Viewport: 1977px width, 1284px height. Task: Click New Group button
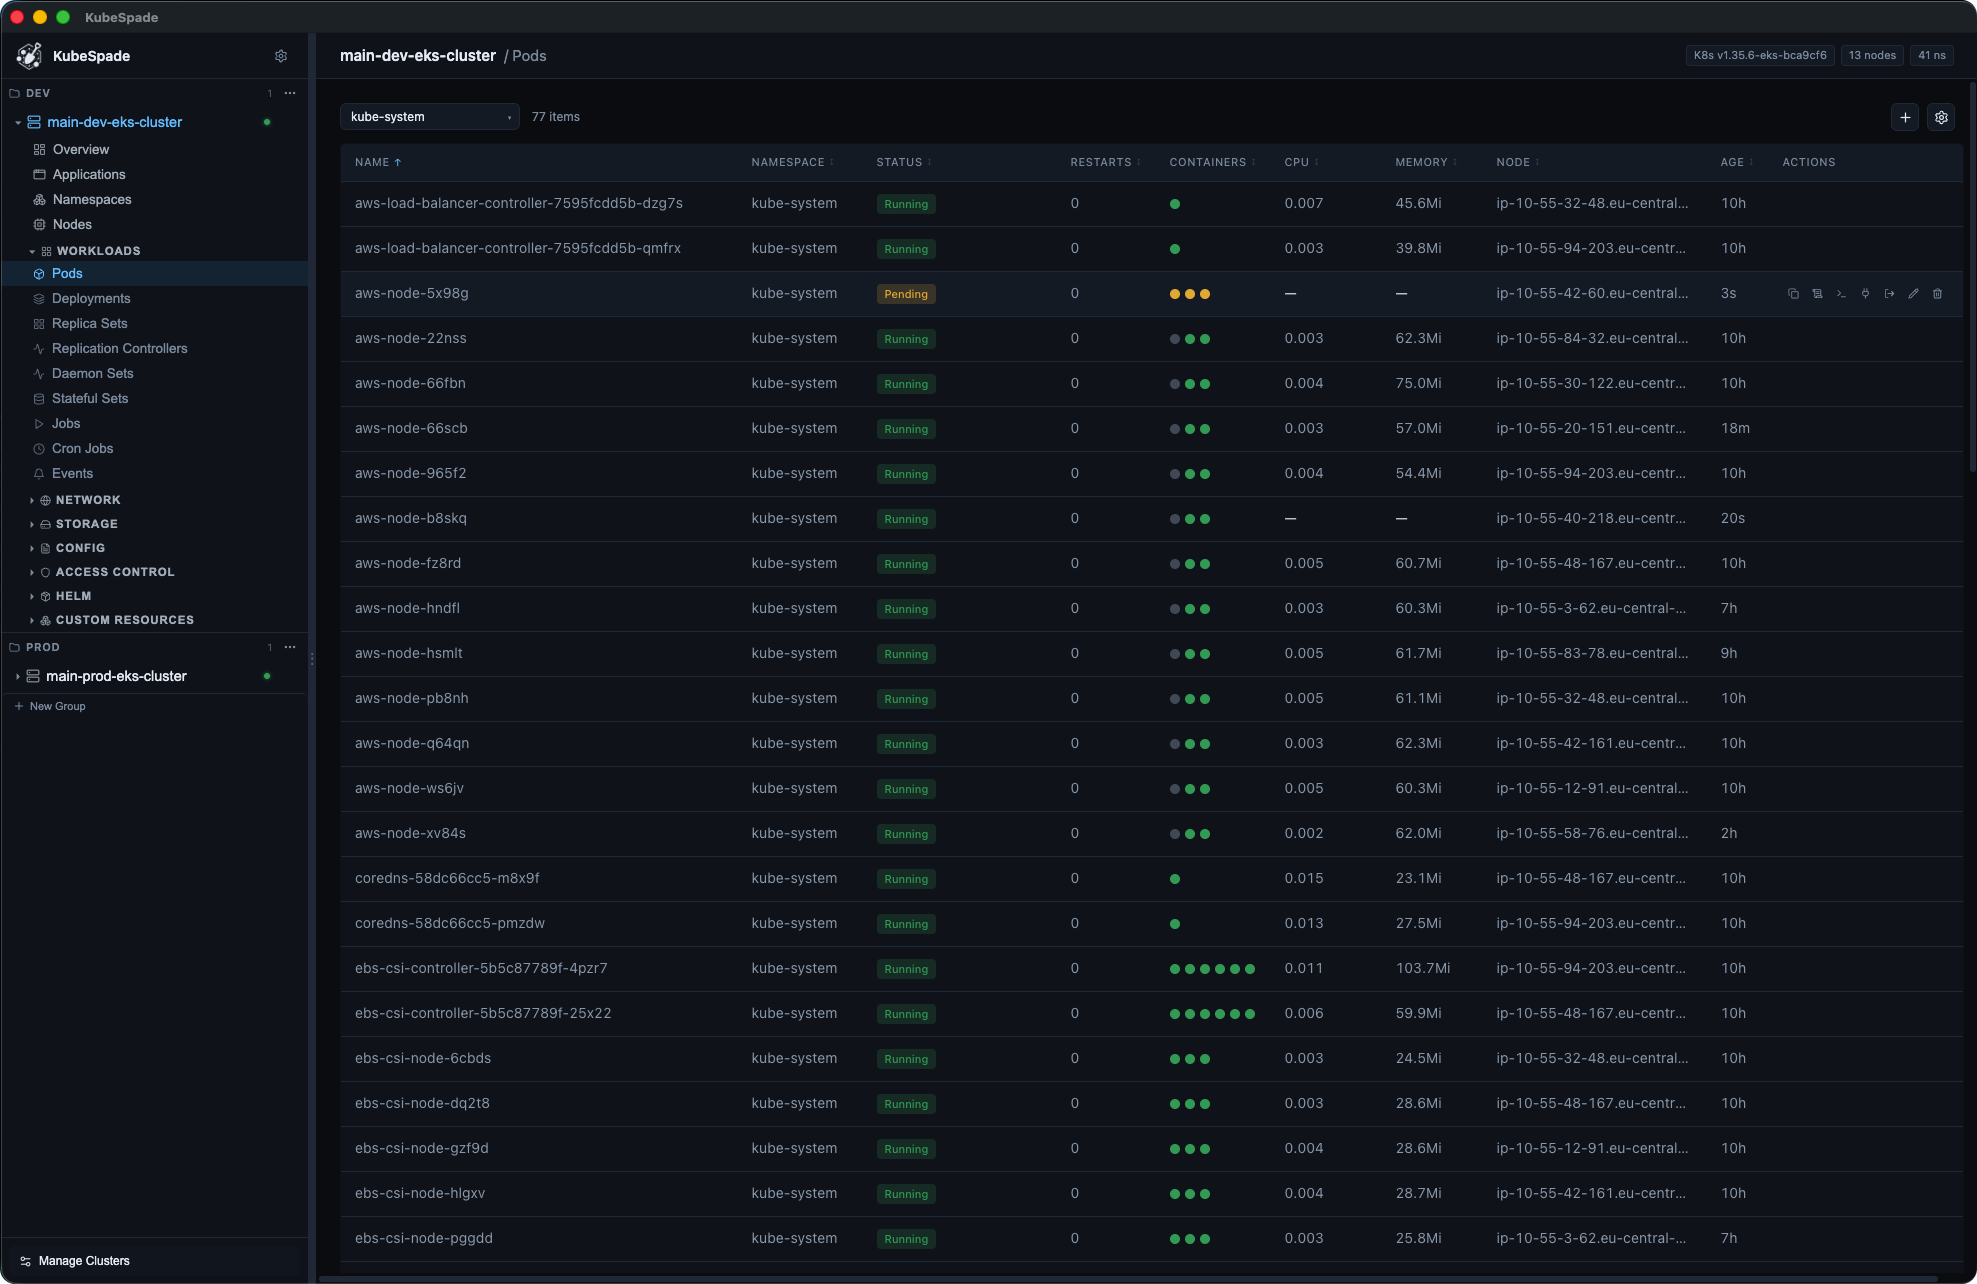pos(50,706)
